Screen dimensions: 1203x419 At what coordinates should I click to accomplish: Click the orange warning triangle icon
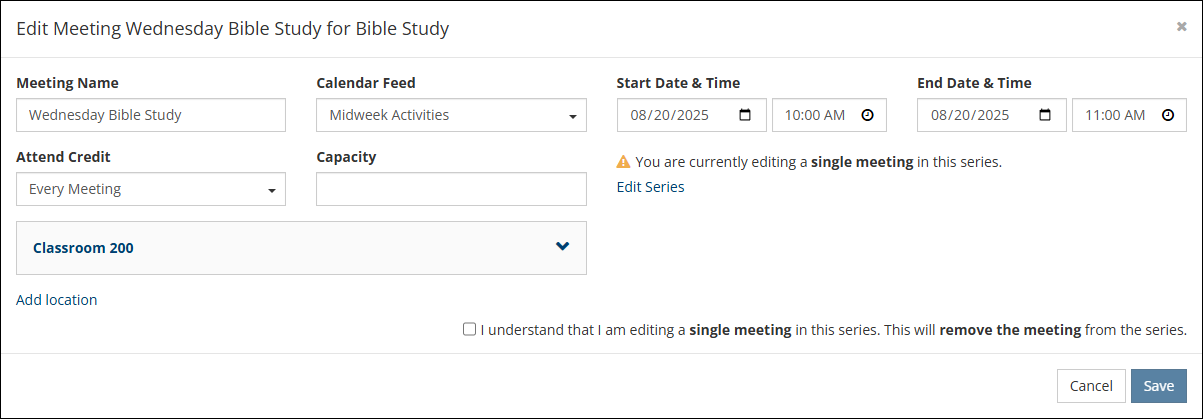[x=623, y=161]
